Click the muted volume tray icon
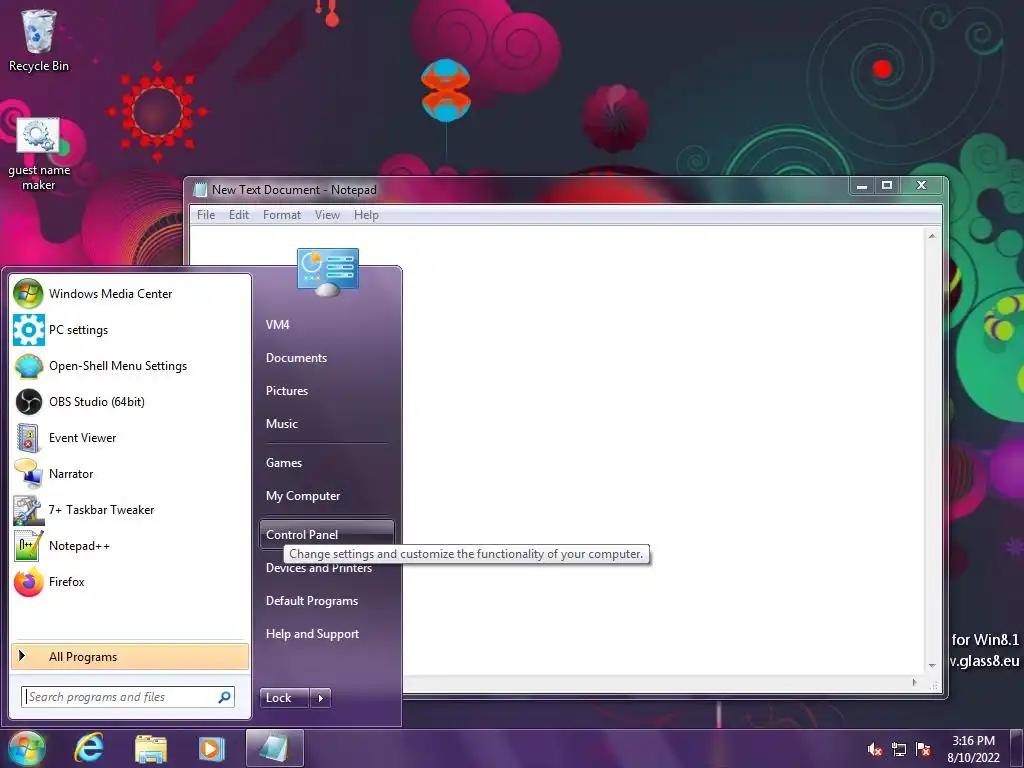This screenshot has width=1024, height=768. click(874, 750)
